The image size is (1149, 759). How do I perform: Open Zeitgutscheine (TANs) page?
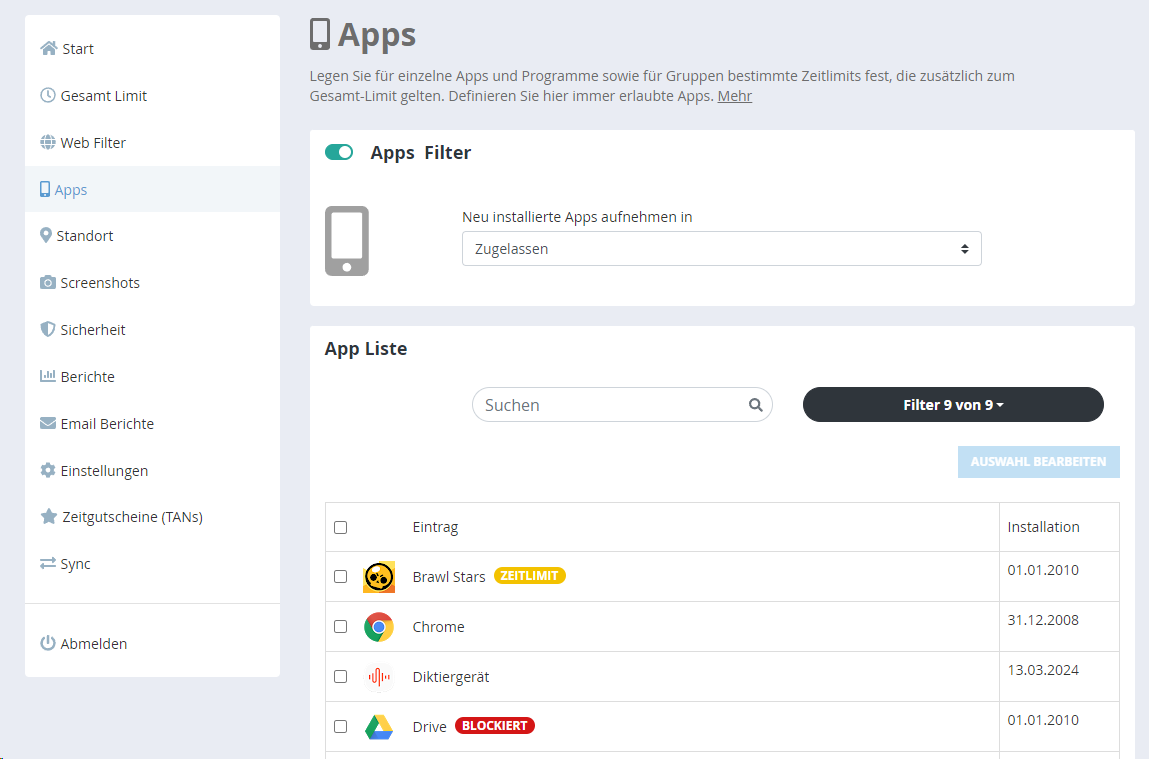152,517
